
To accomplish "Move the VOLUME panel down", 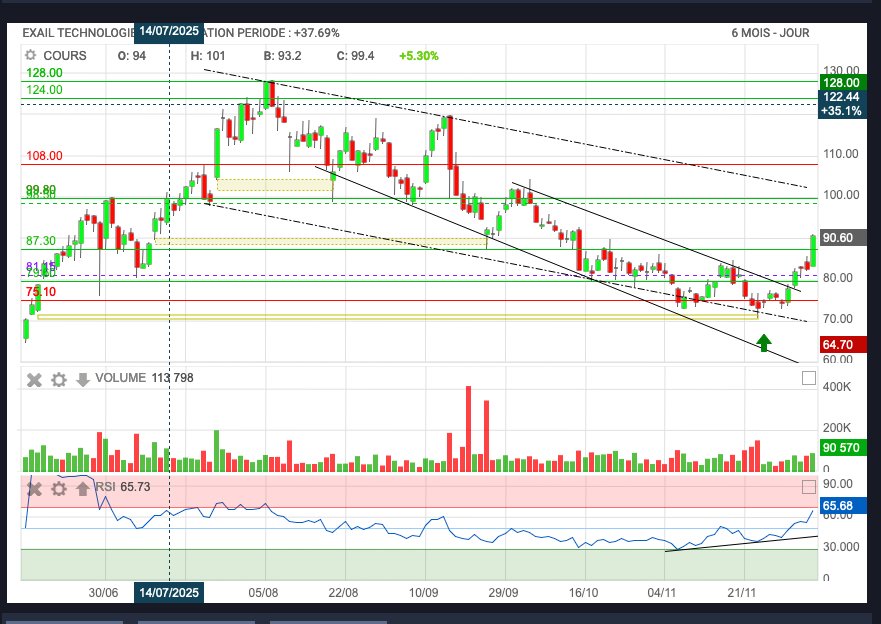I will 82,379.
